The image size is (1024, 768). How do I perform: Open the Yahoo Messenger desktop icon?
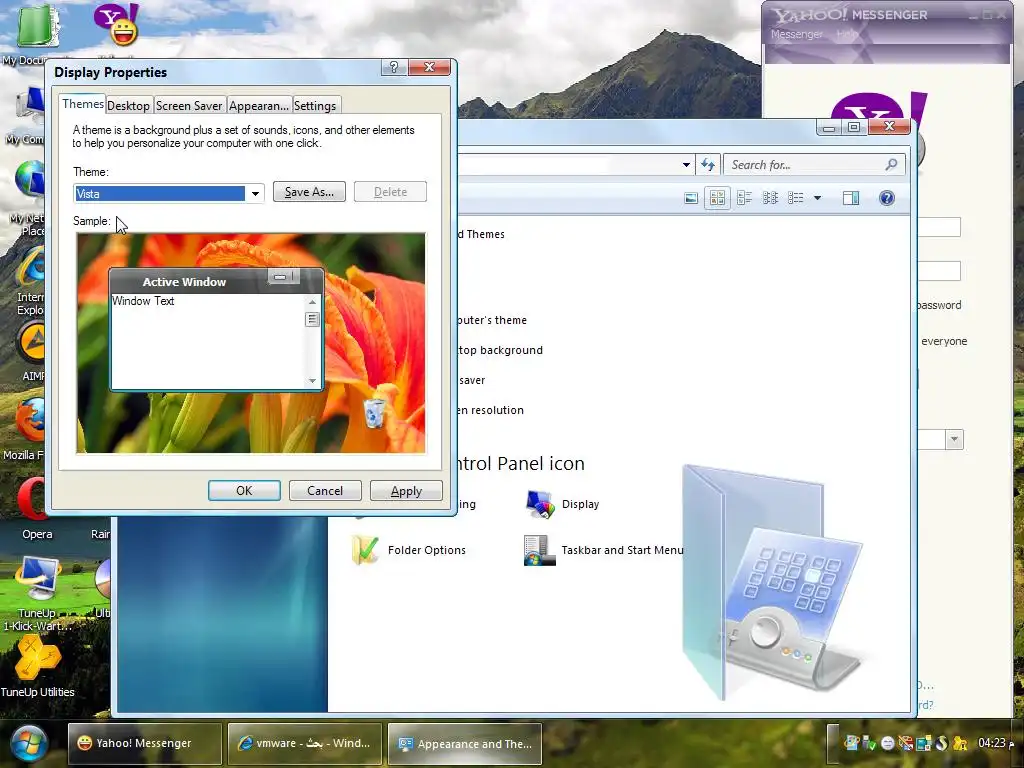(116, 25)
